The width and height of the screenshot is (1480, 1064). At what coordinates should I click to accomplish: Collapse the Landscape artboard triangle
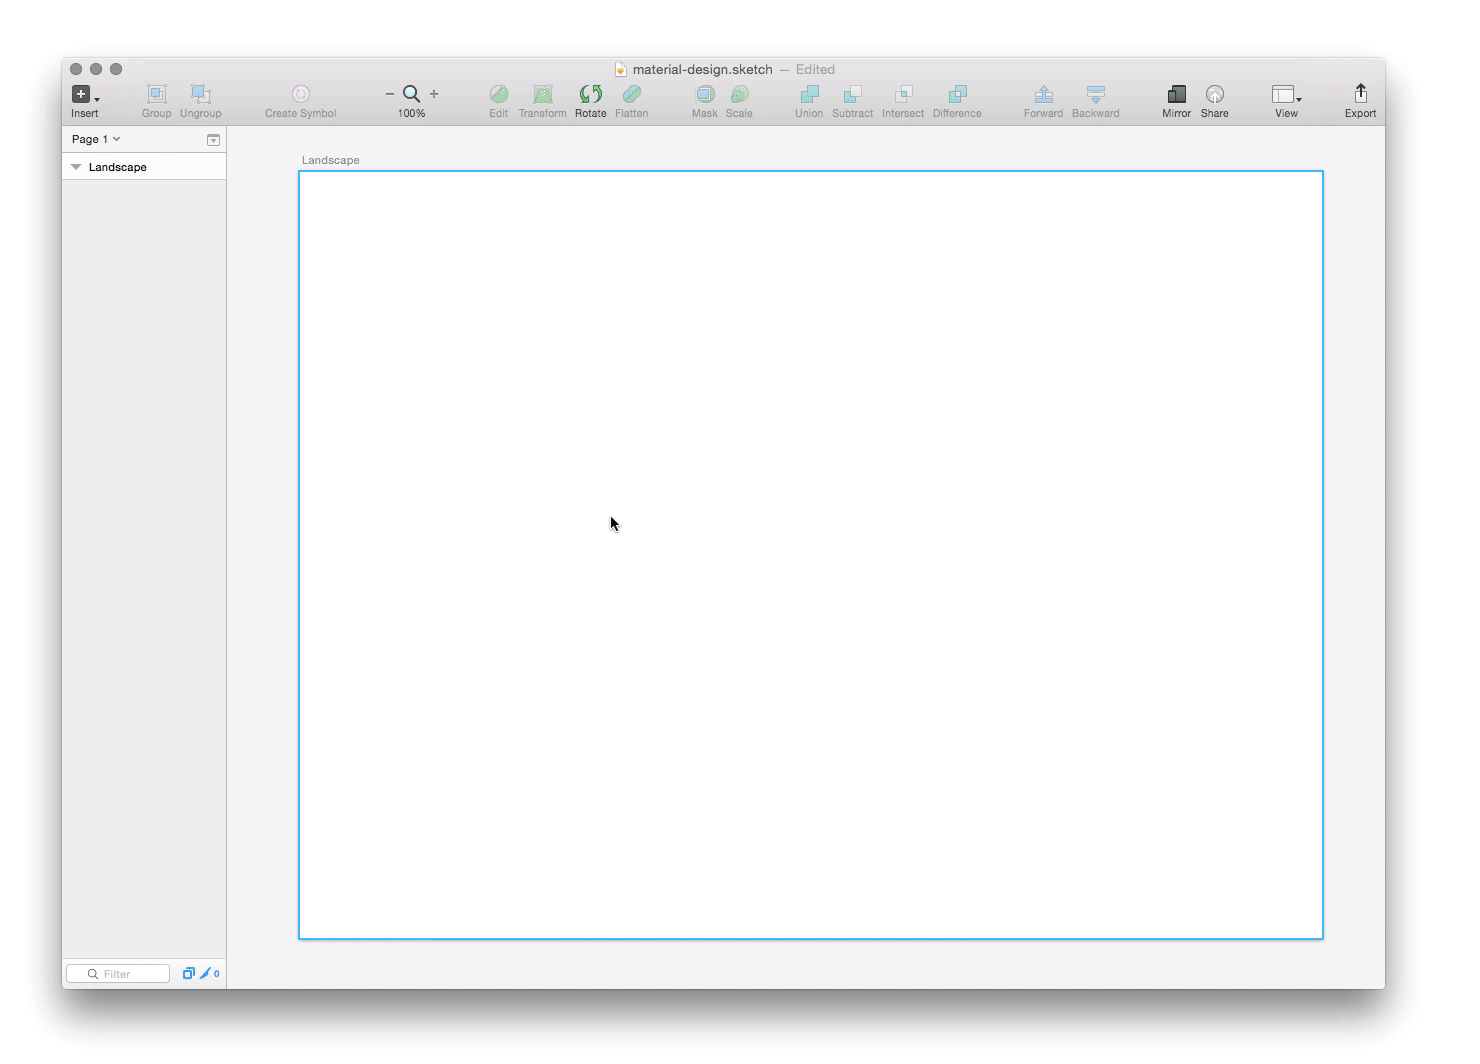(x=76, y=167)
